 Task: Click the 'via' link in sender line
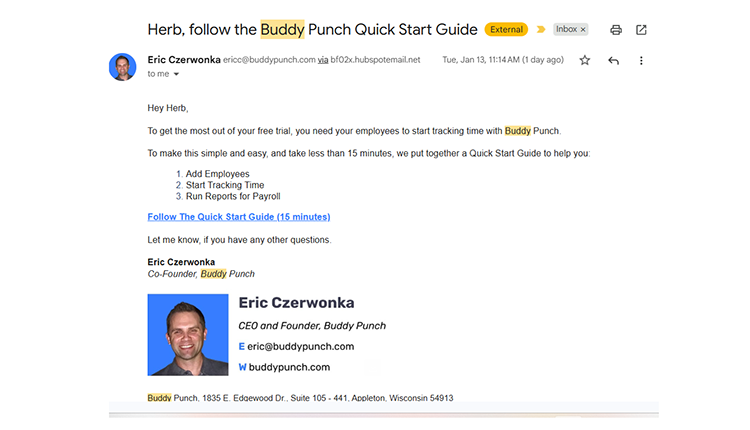pos(323,60)
